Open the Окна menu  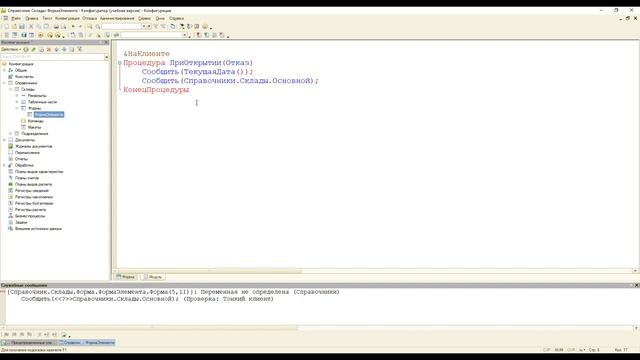pos(160,18)
